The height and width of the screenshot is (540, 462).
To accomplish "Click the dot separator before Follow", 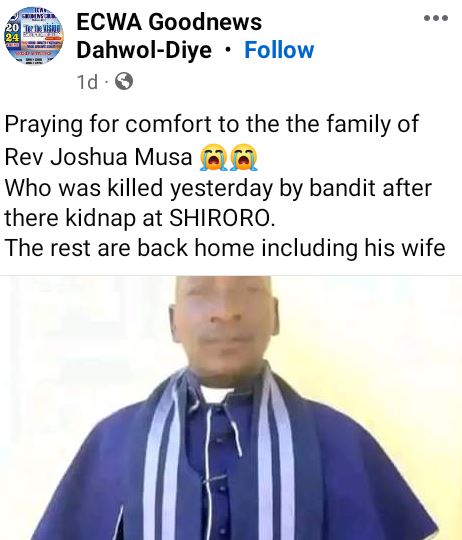I will click(228, 50).
